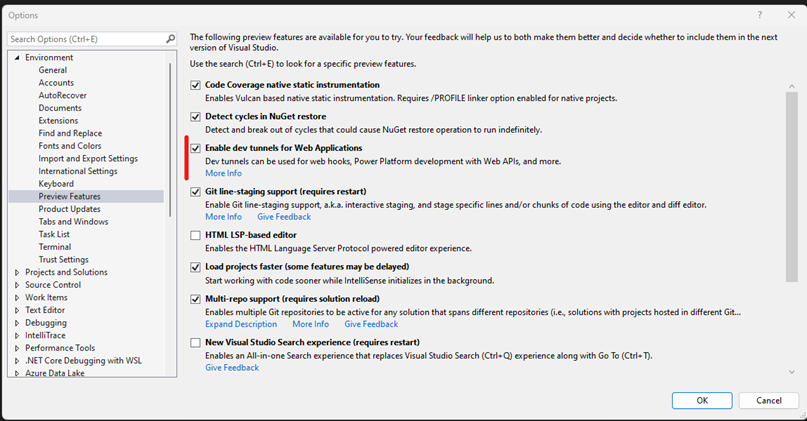Image resolution: width=807 pixels, height=421 pixels.
Task: Click Expand Description under Multi-repo support
Action: click(241, 324)
